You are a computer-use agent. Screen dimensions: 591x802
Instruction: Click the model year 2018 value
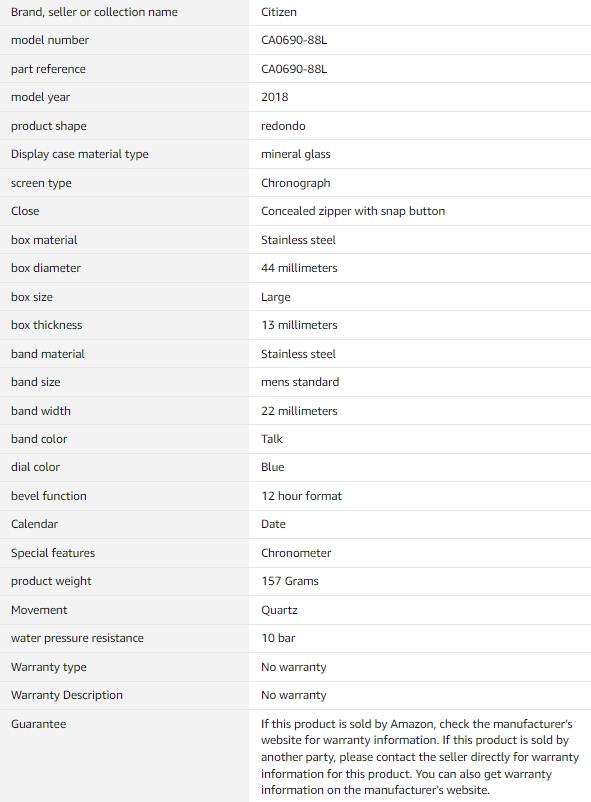tap(274, 97)
